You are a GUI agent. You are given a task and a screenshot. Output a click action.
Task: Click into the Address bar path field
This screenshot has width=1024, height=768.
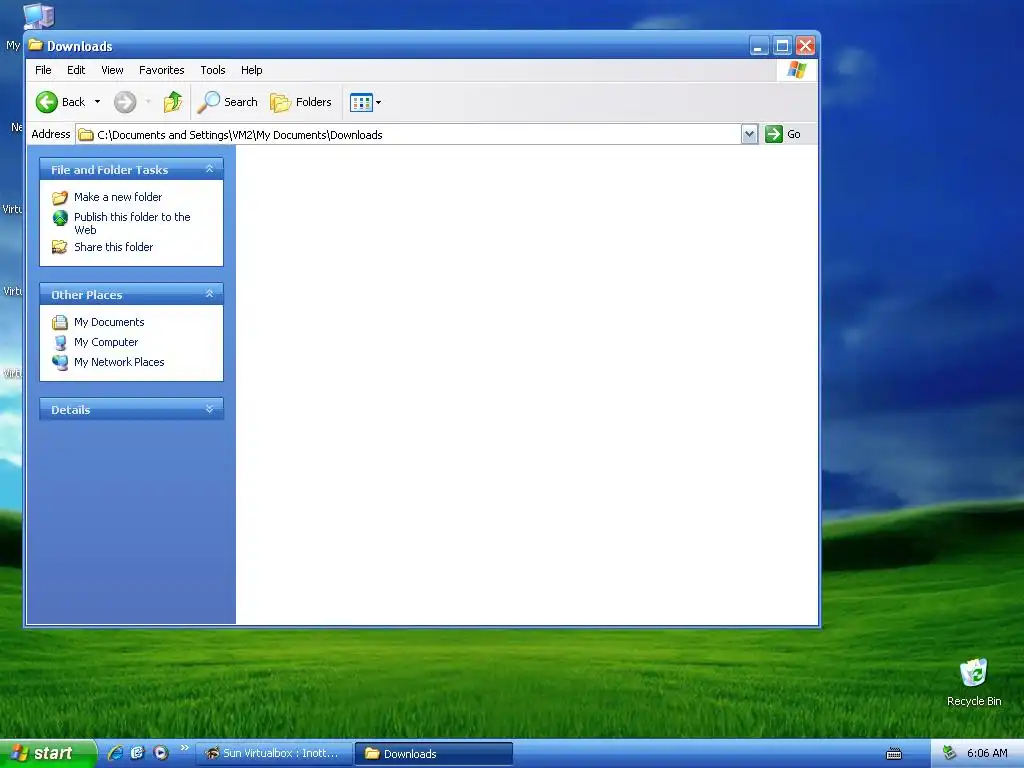coord(408,135)
